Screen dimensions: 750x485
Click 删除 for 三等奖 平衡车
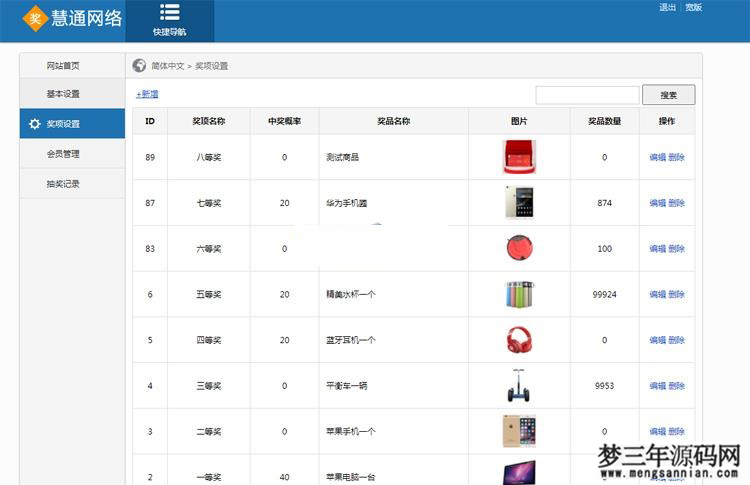point(676,386)
